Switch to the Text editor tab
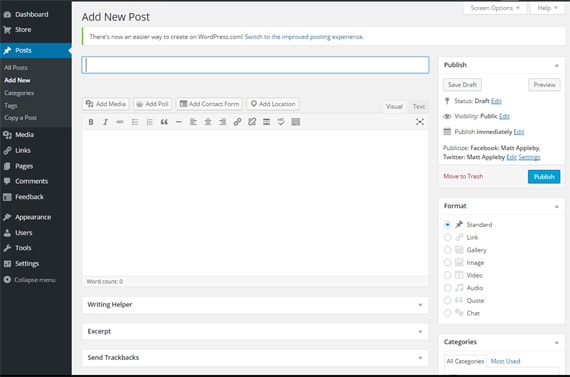This screenshot has width=570, height=377. (419, 107)
